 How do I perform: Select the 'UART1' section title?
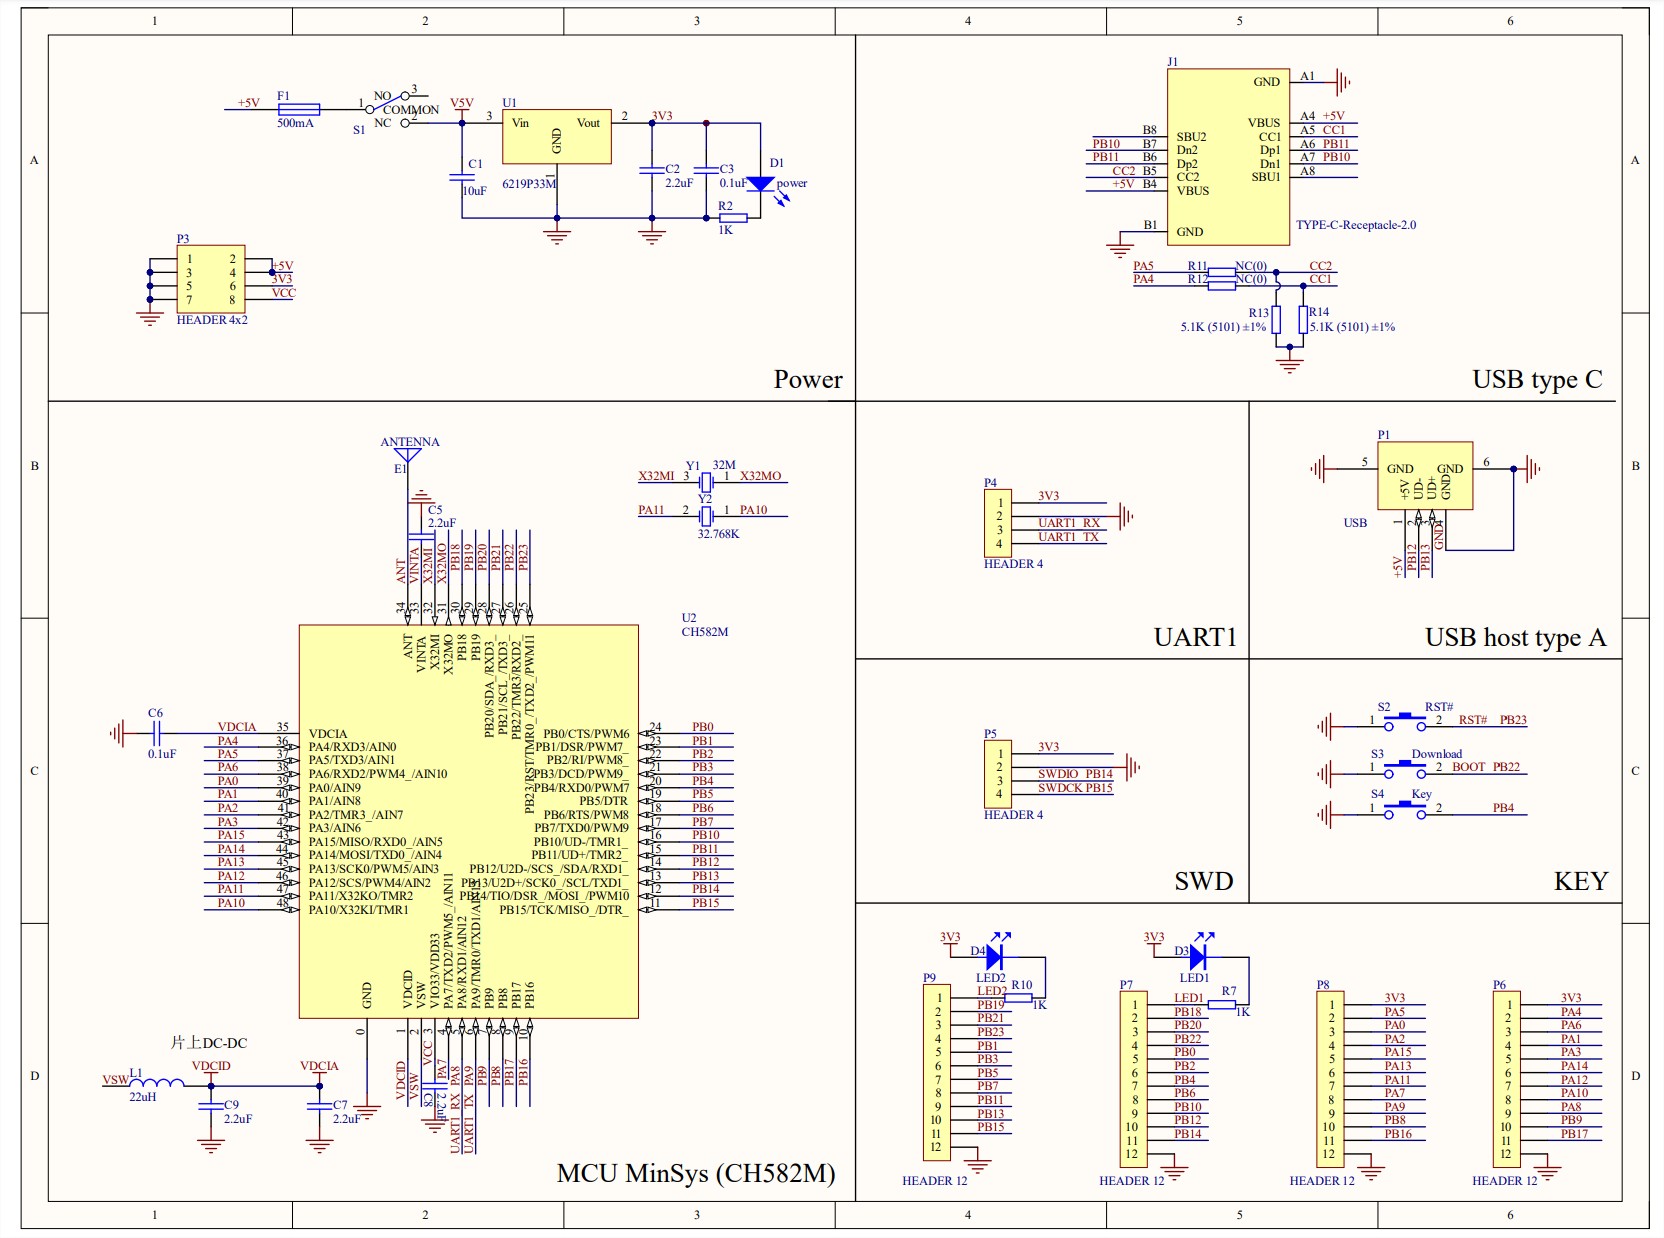(1195, 638)
